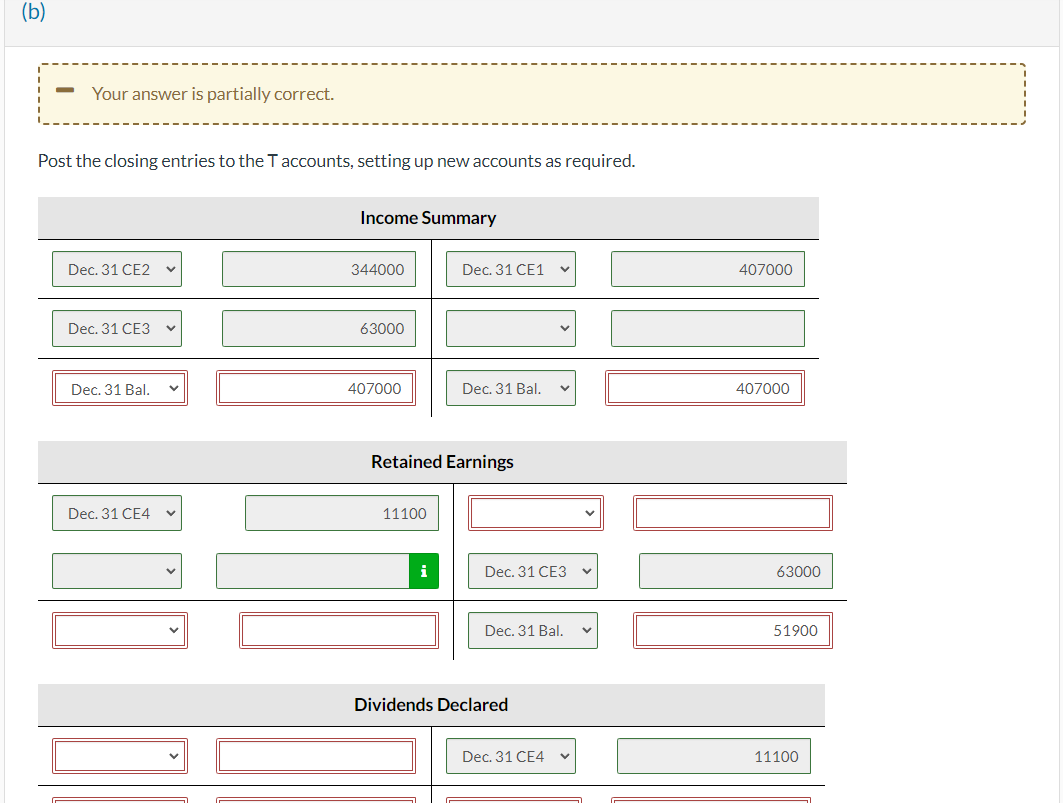Open the Dec. 31 CE4 dropdown in Retained Earnings
The image size is (1063, 803).
coord(116,512)
